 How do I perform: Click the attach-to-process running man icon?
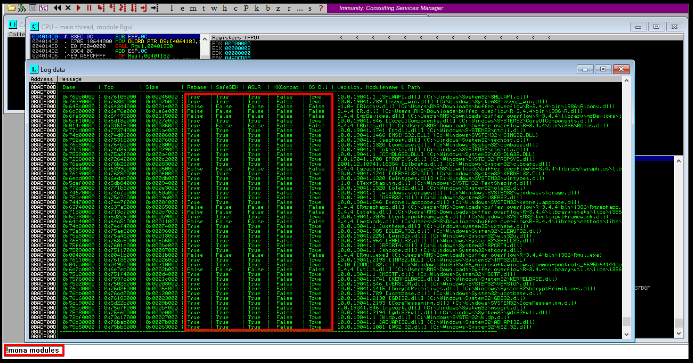21,8
